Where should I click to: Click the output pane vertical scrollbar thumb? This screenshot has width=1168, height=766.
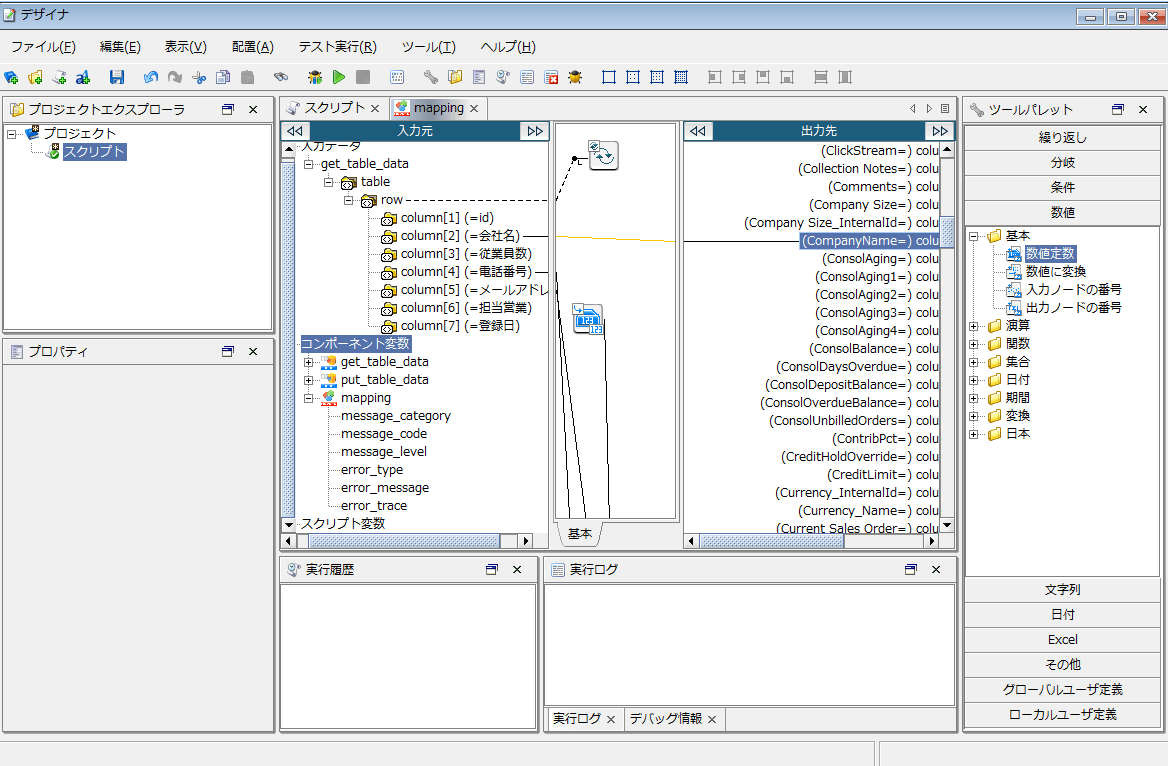947,231
